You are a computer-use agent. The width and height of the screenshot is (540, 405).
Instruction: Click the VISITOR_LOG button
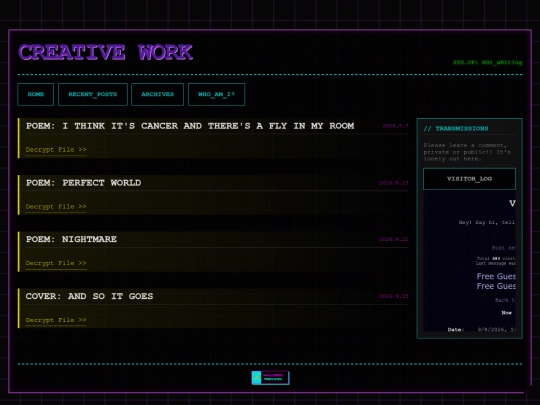469,179
